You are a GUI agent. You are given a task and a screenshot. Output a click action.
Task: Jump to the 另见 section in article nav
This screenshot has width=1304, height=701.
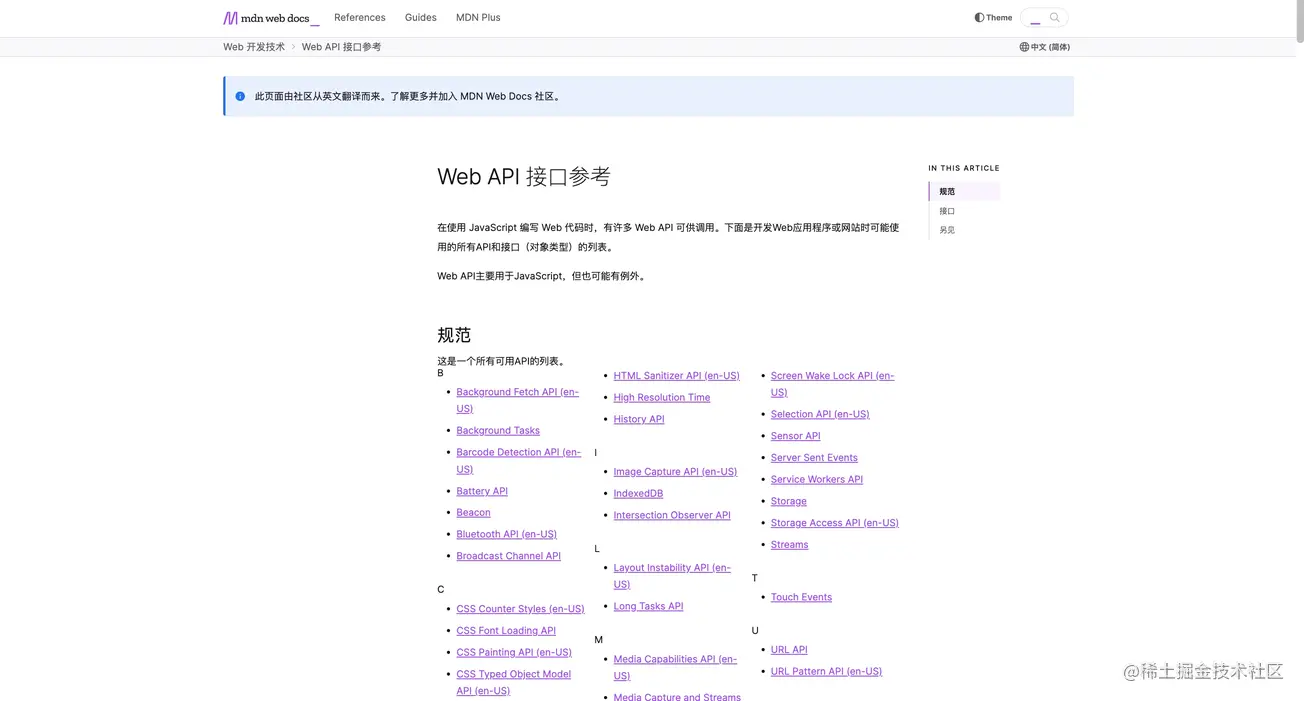pos(947,230)
